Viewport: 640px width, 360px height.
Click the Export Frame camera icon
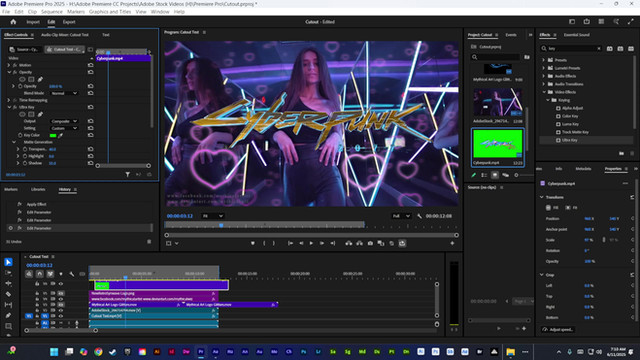tap(370, 243)
